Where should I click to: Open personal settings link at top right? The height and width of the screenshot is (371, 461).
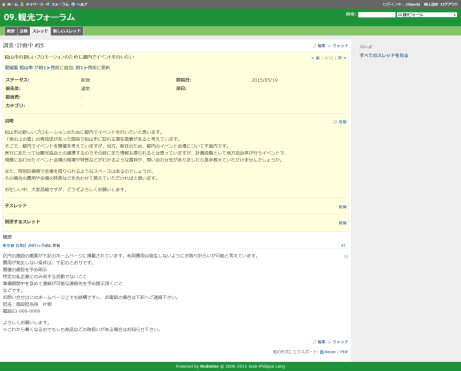pos(431,4)
